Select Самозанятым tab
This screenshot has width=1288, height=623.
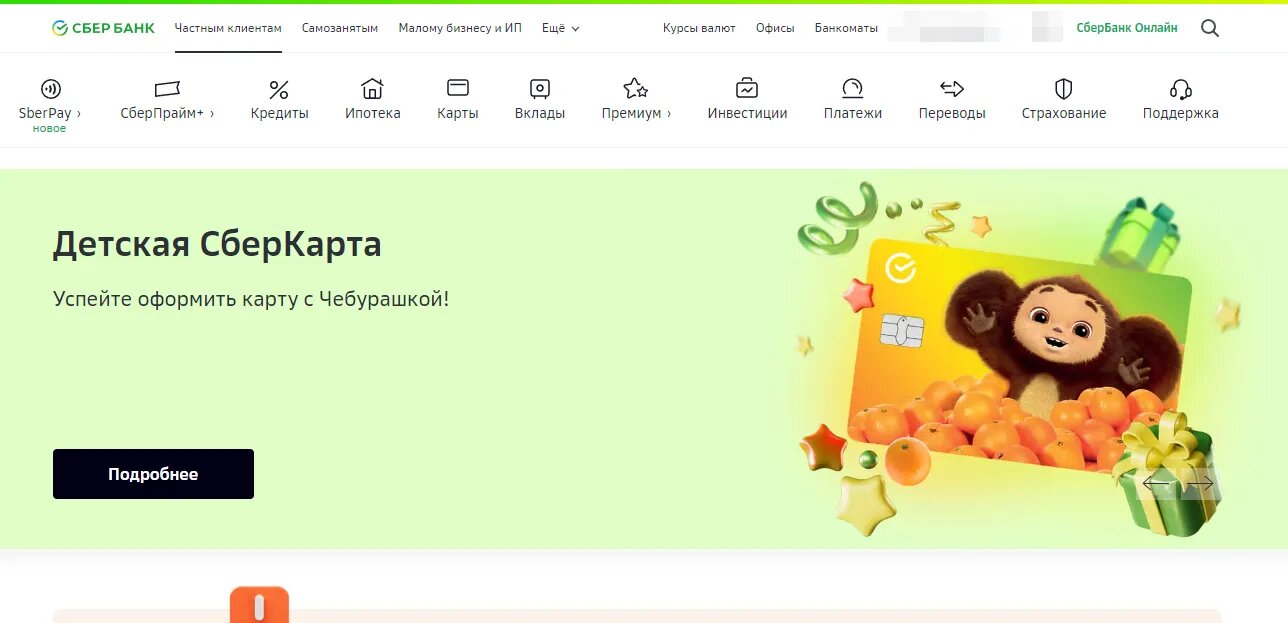[340, 28]
